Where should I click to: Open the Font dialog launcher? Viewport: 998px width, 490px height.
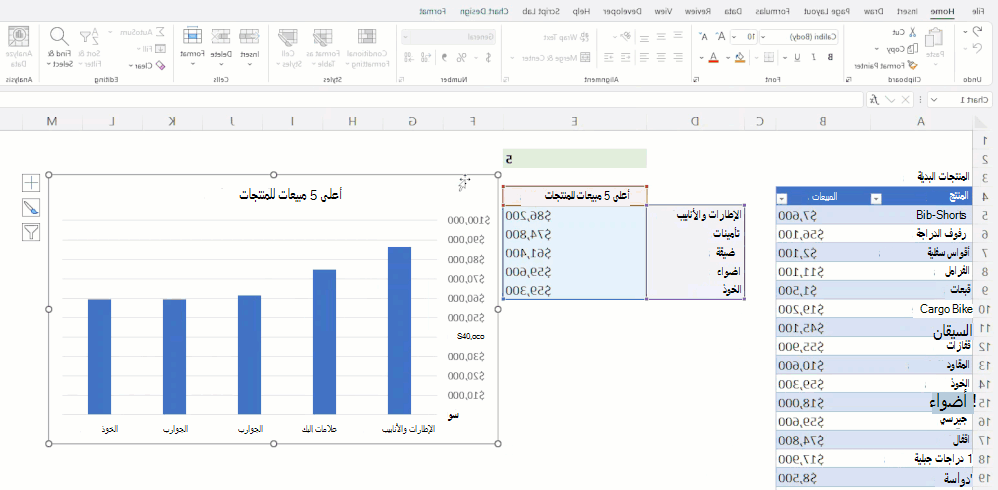click(x=696, y=80)
